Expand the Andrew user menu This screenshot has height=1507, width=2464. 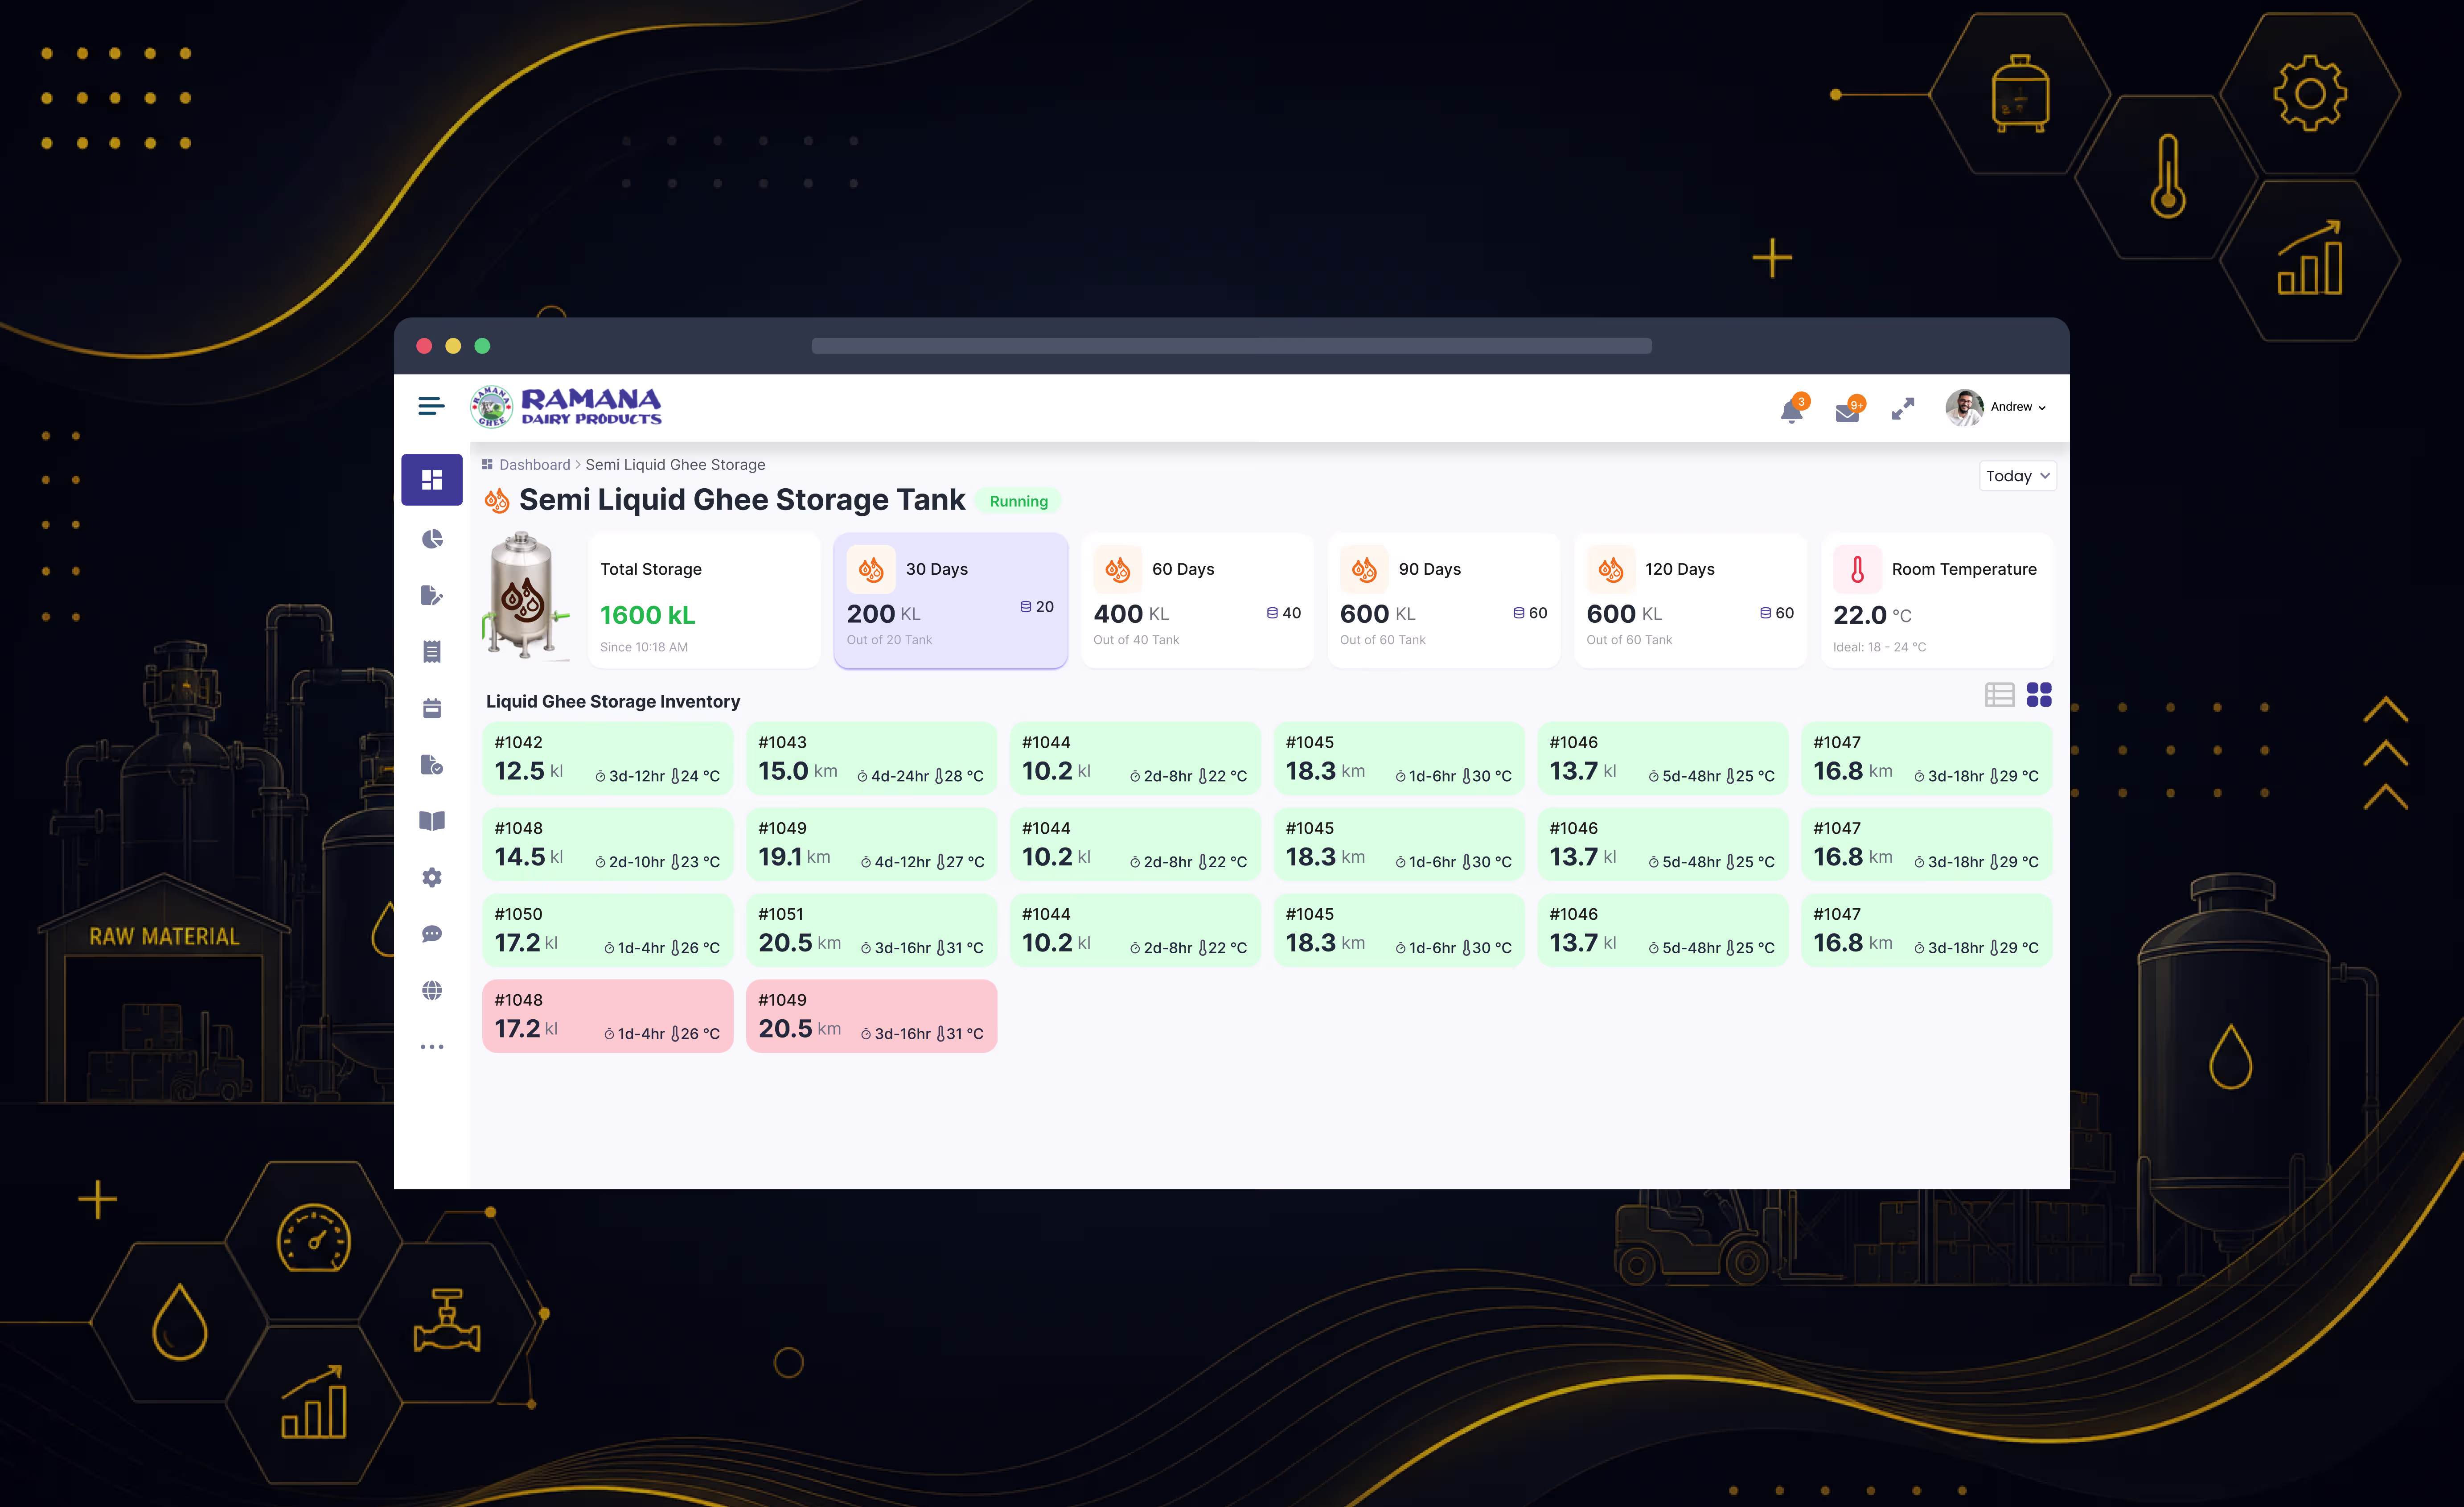[1996, 407]
